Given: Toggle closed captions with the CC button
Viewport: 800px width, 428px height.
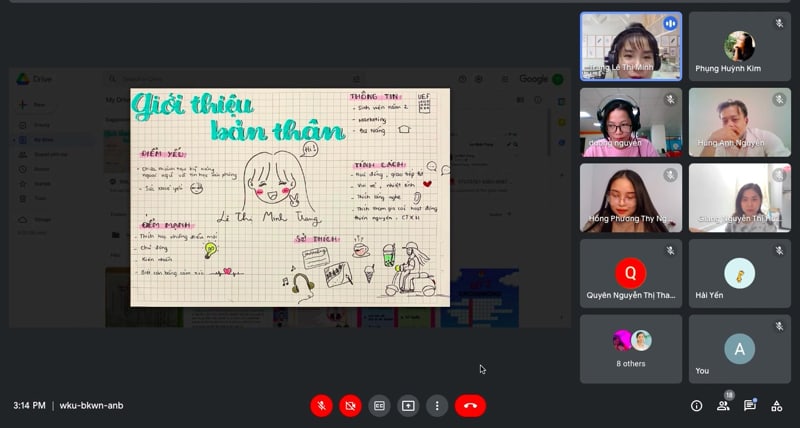Looking at the screenshot, I should click(x=379, y=405).
